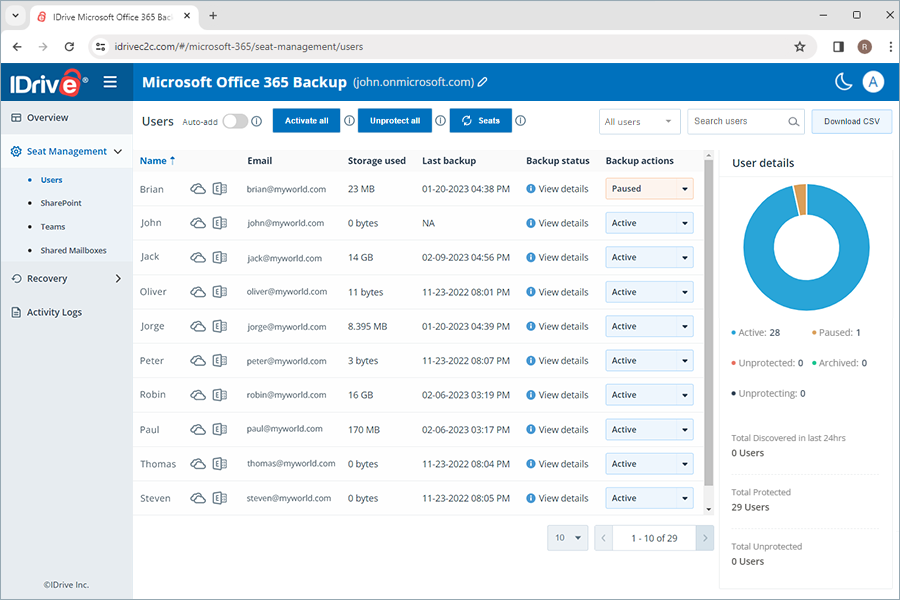Screen dimensions: 900x600
Task: Click the Active: 28 legend entry
Action: point(755,332)
